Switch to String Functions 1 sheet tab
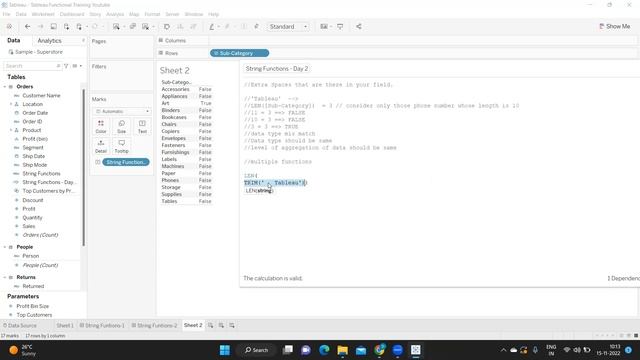The width and height of the screenshot is (640, 360). (x=102, y=325)
